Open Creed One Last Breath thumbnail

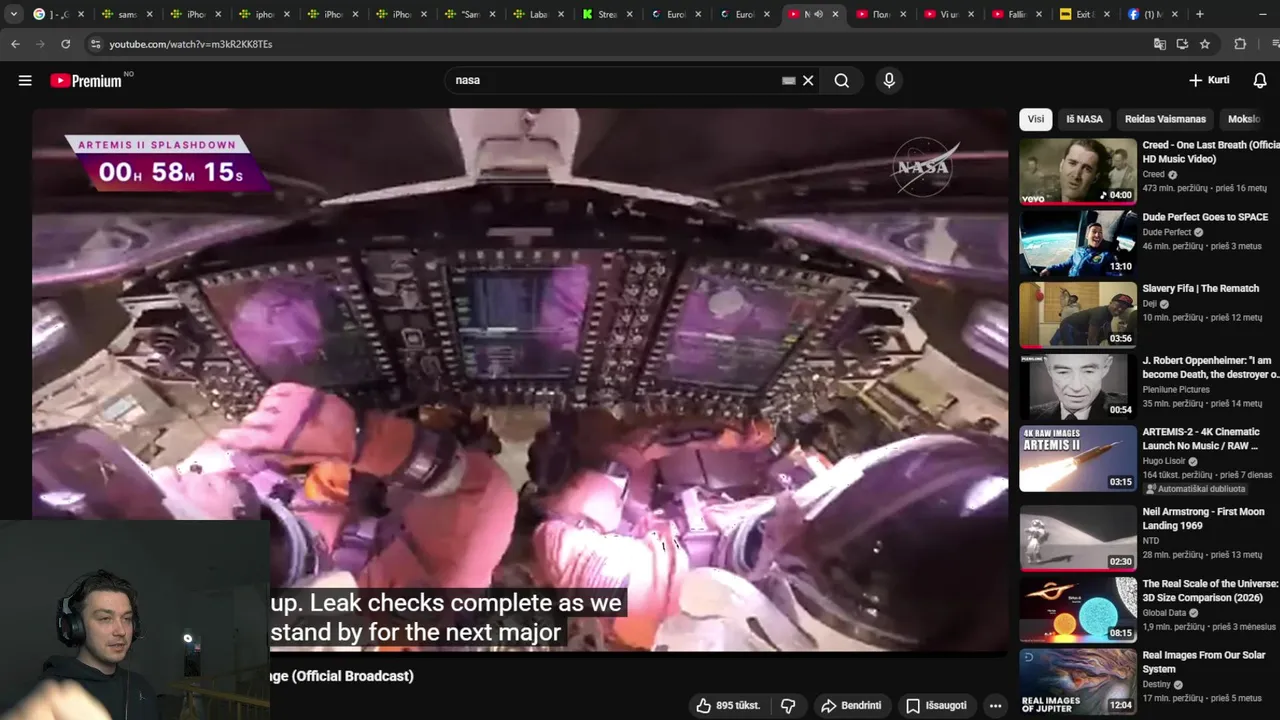tap(1078, 171)
